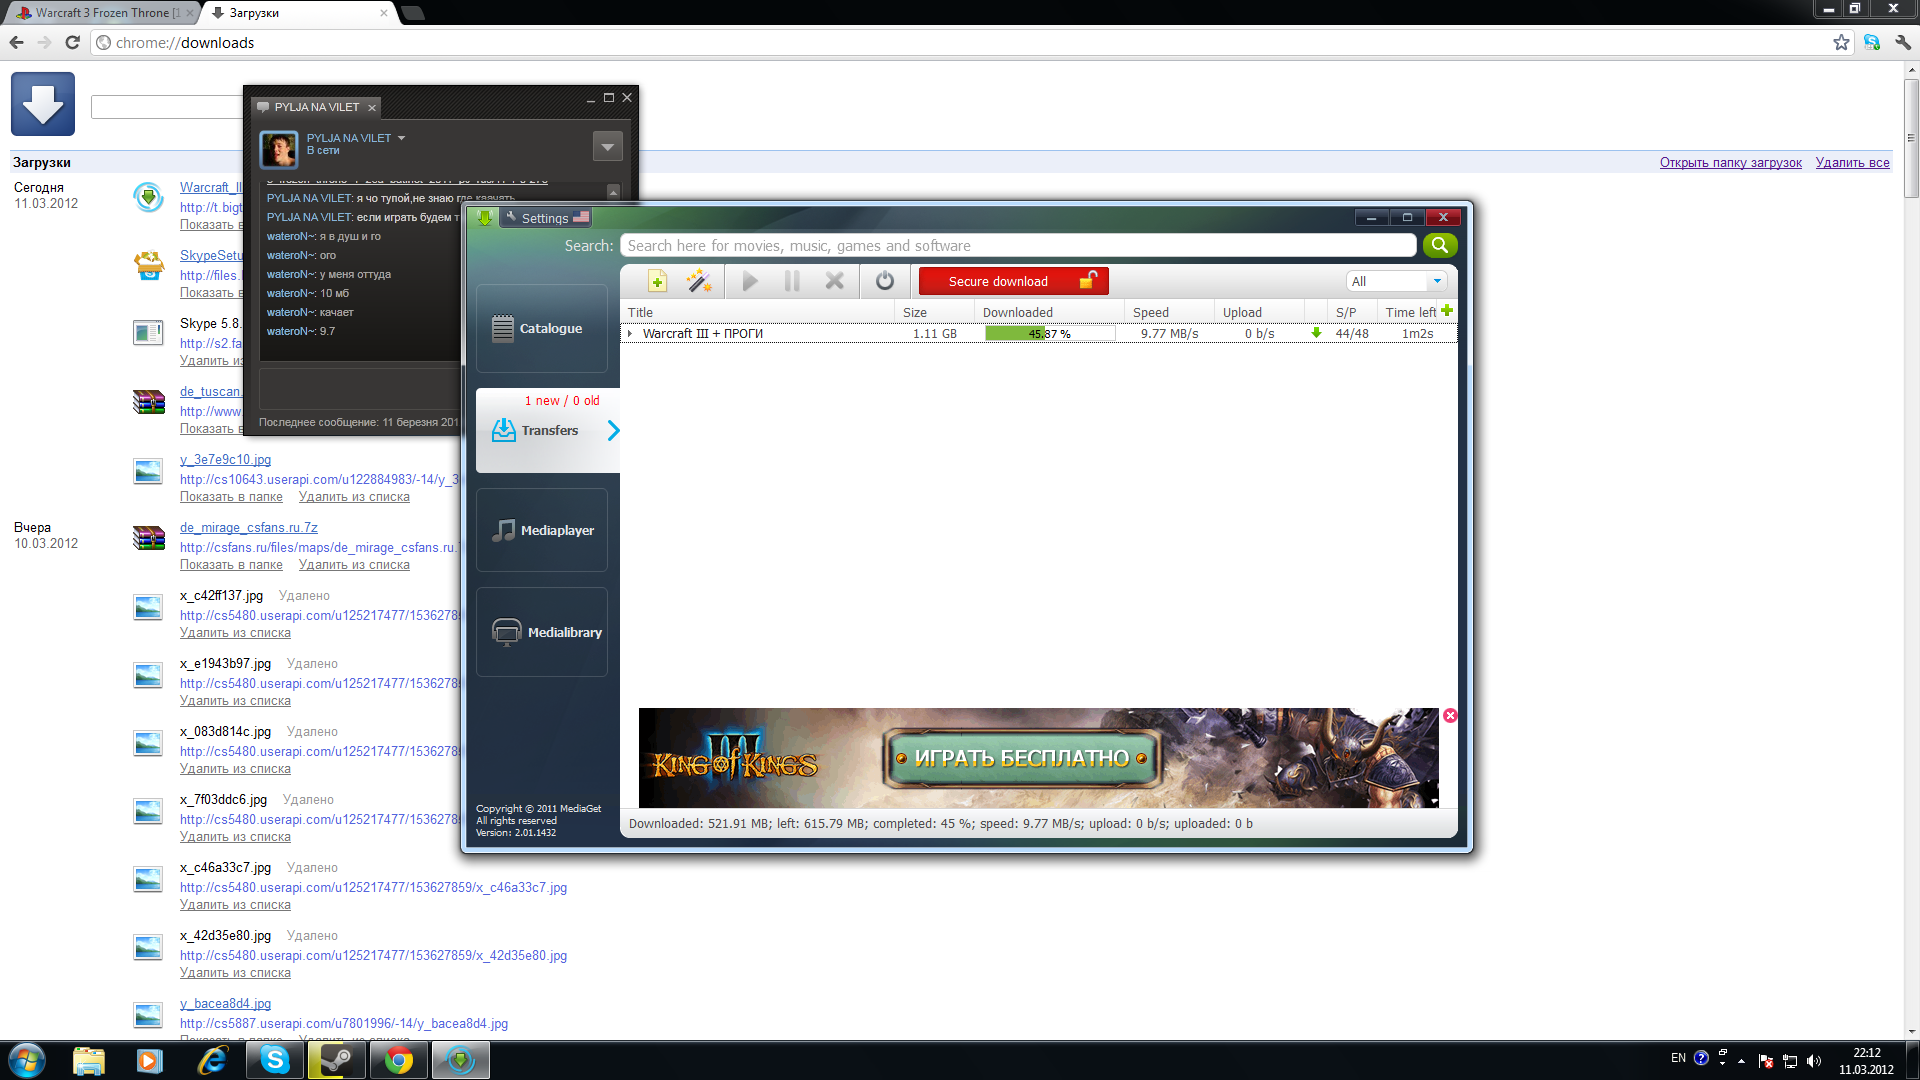
Task: Click the add new torrent file icon
Action: (657, 281)
